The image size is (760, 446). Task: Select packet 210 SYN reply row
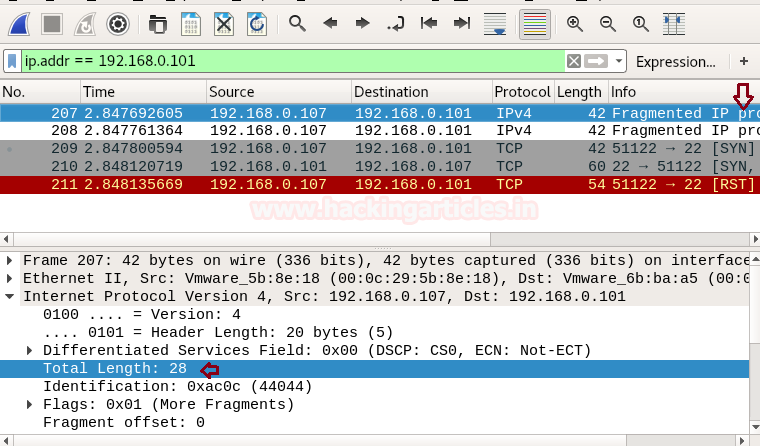(x=380, y=166)
